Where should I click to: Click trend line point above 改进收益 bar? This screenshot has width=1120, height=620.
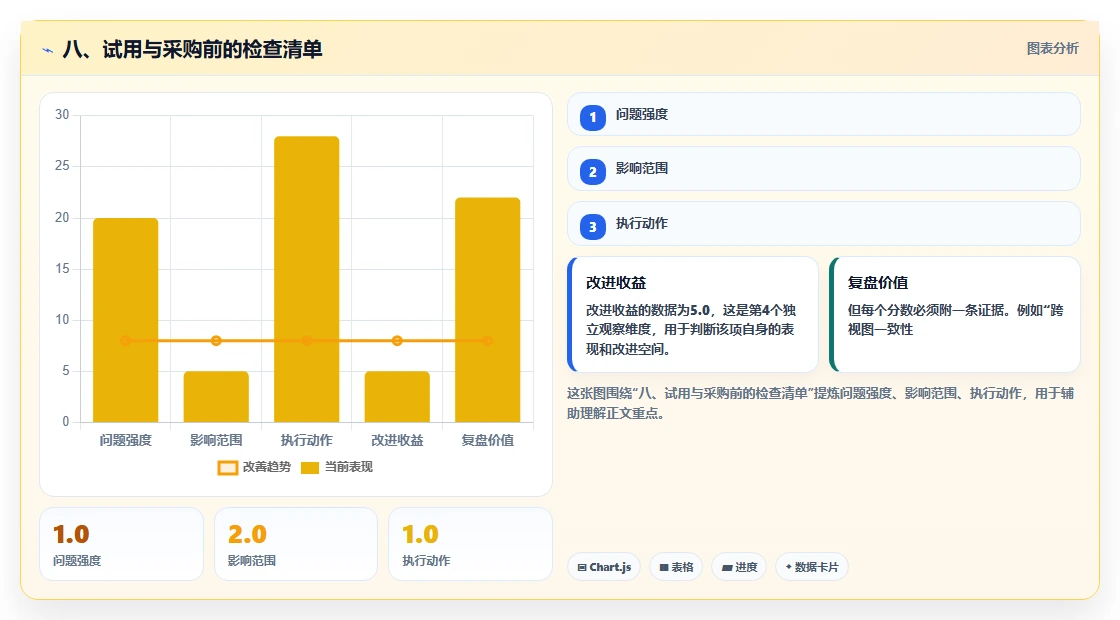(397, 341)
